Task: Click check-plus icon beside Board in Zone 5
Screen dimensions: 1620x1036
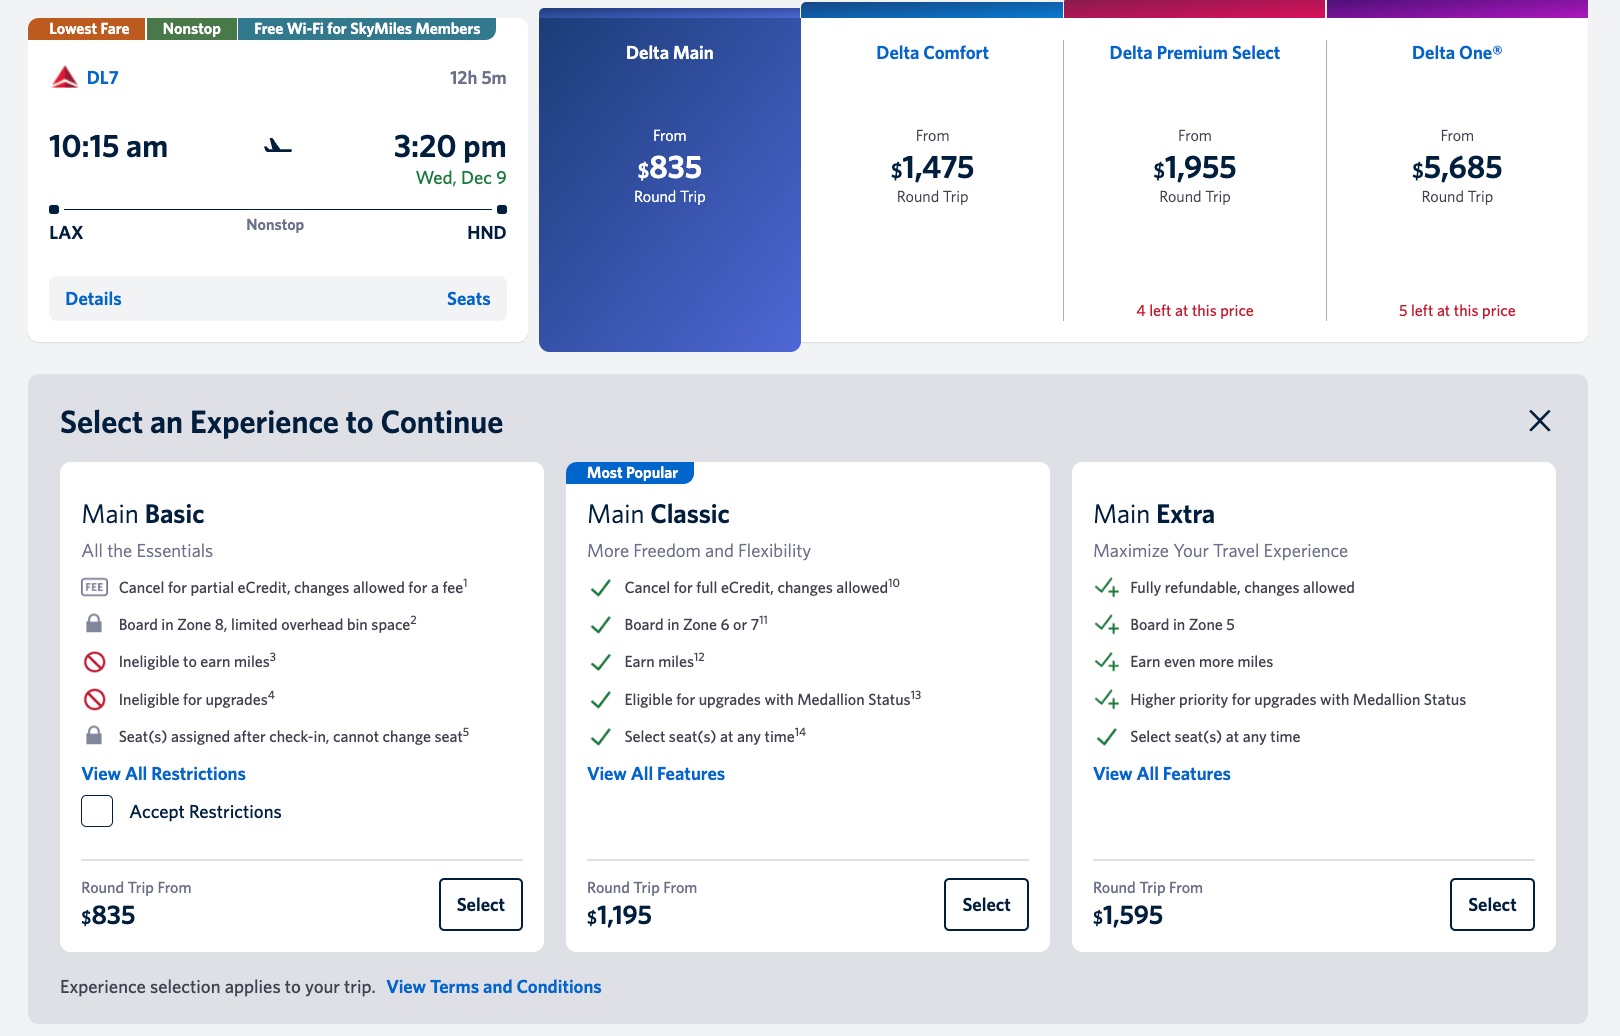Action: coord(1106,625)
